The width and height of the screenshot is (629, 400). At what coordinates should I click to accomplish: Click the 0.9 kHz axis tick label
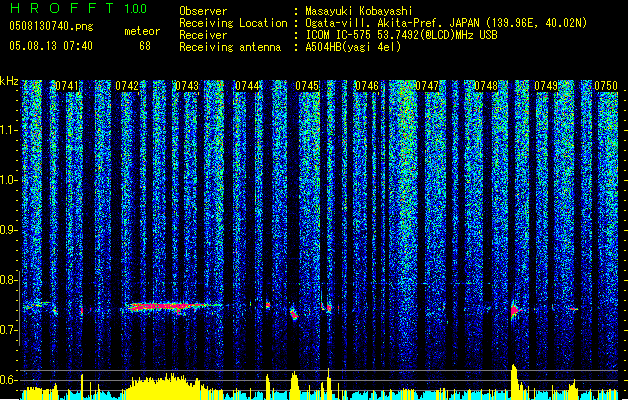click(x=8, y=230)
